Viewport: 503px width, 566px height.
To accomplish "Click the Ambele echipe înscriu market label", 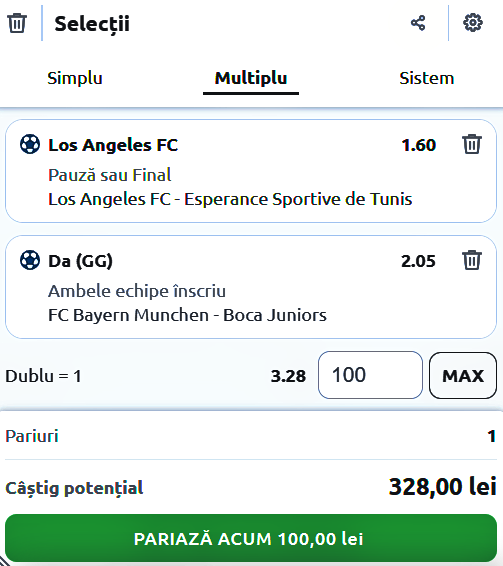I will [x=137, y=291].
